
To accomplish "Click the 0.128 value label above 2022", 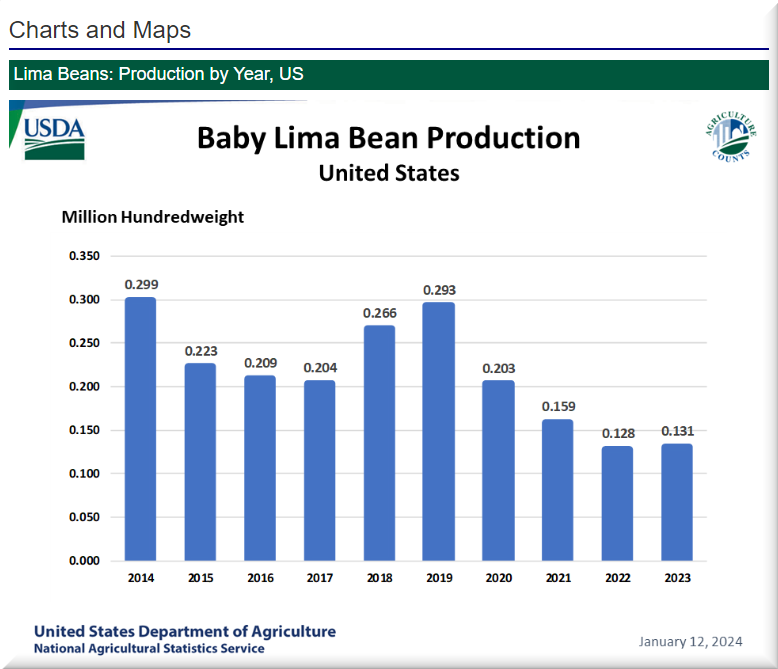I will coord(618,433).
